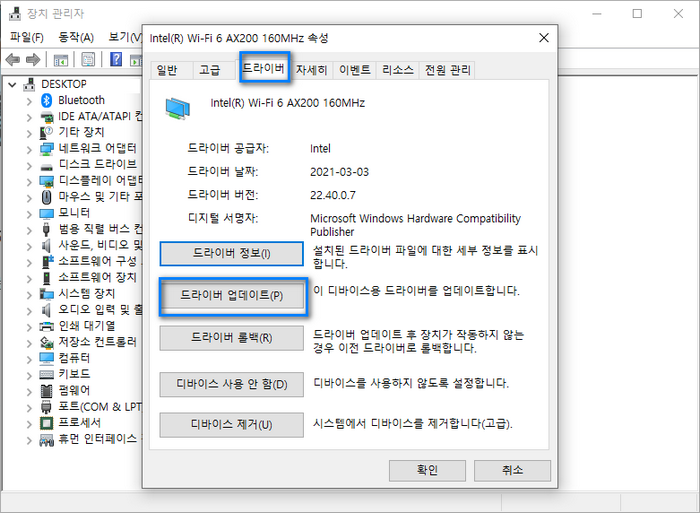This screenshot has height=513, width=700.
Task: Select the 기타 장치 category icon
Action: tap(46, 133)
